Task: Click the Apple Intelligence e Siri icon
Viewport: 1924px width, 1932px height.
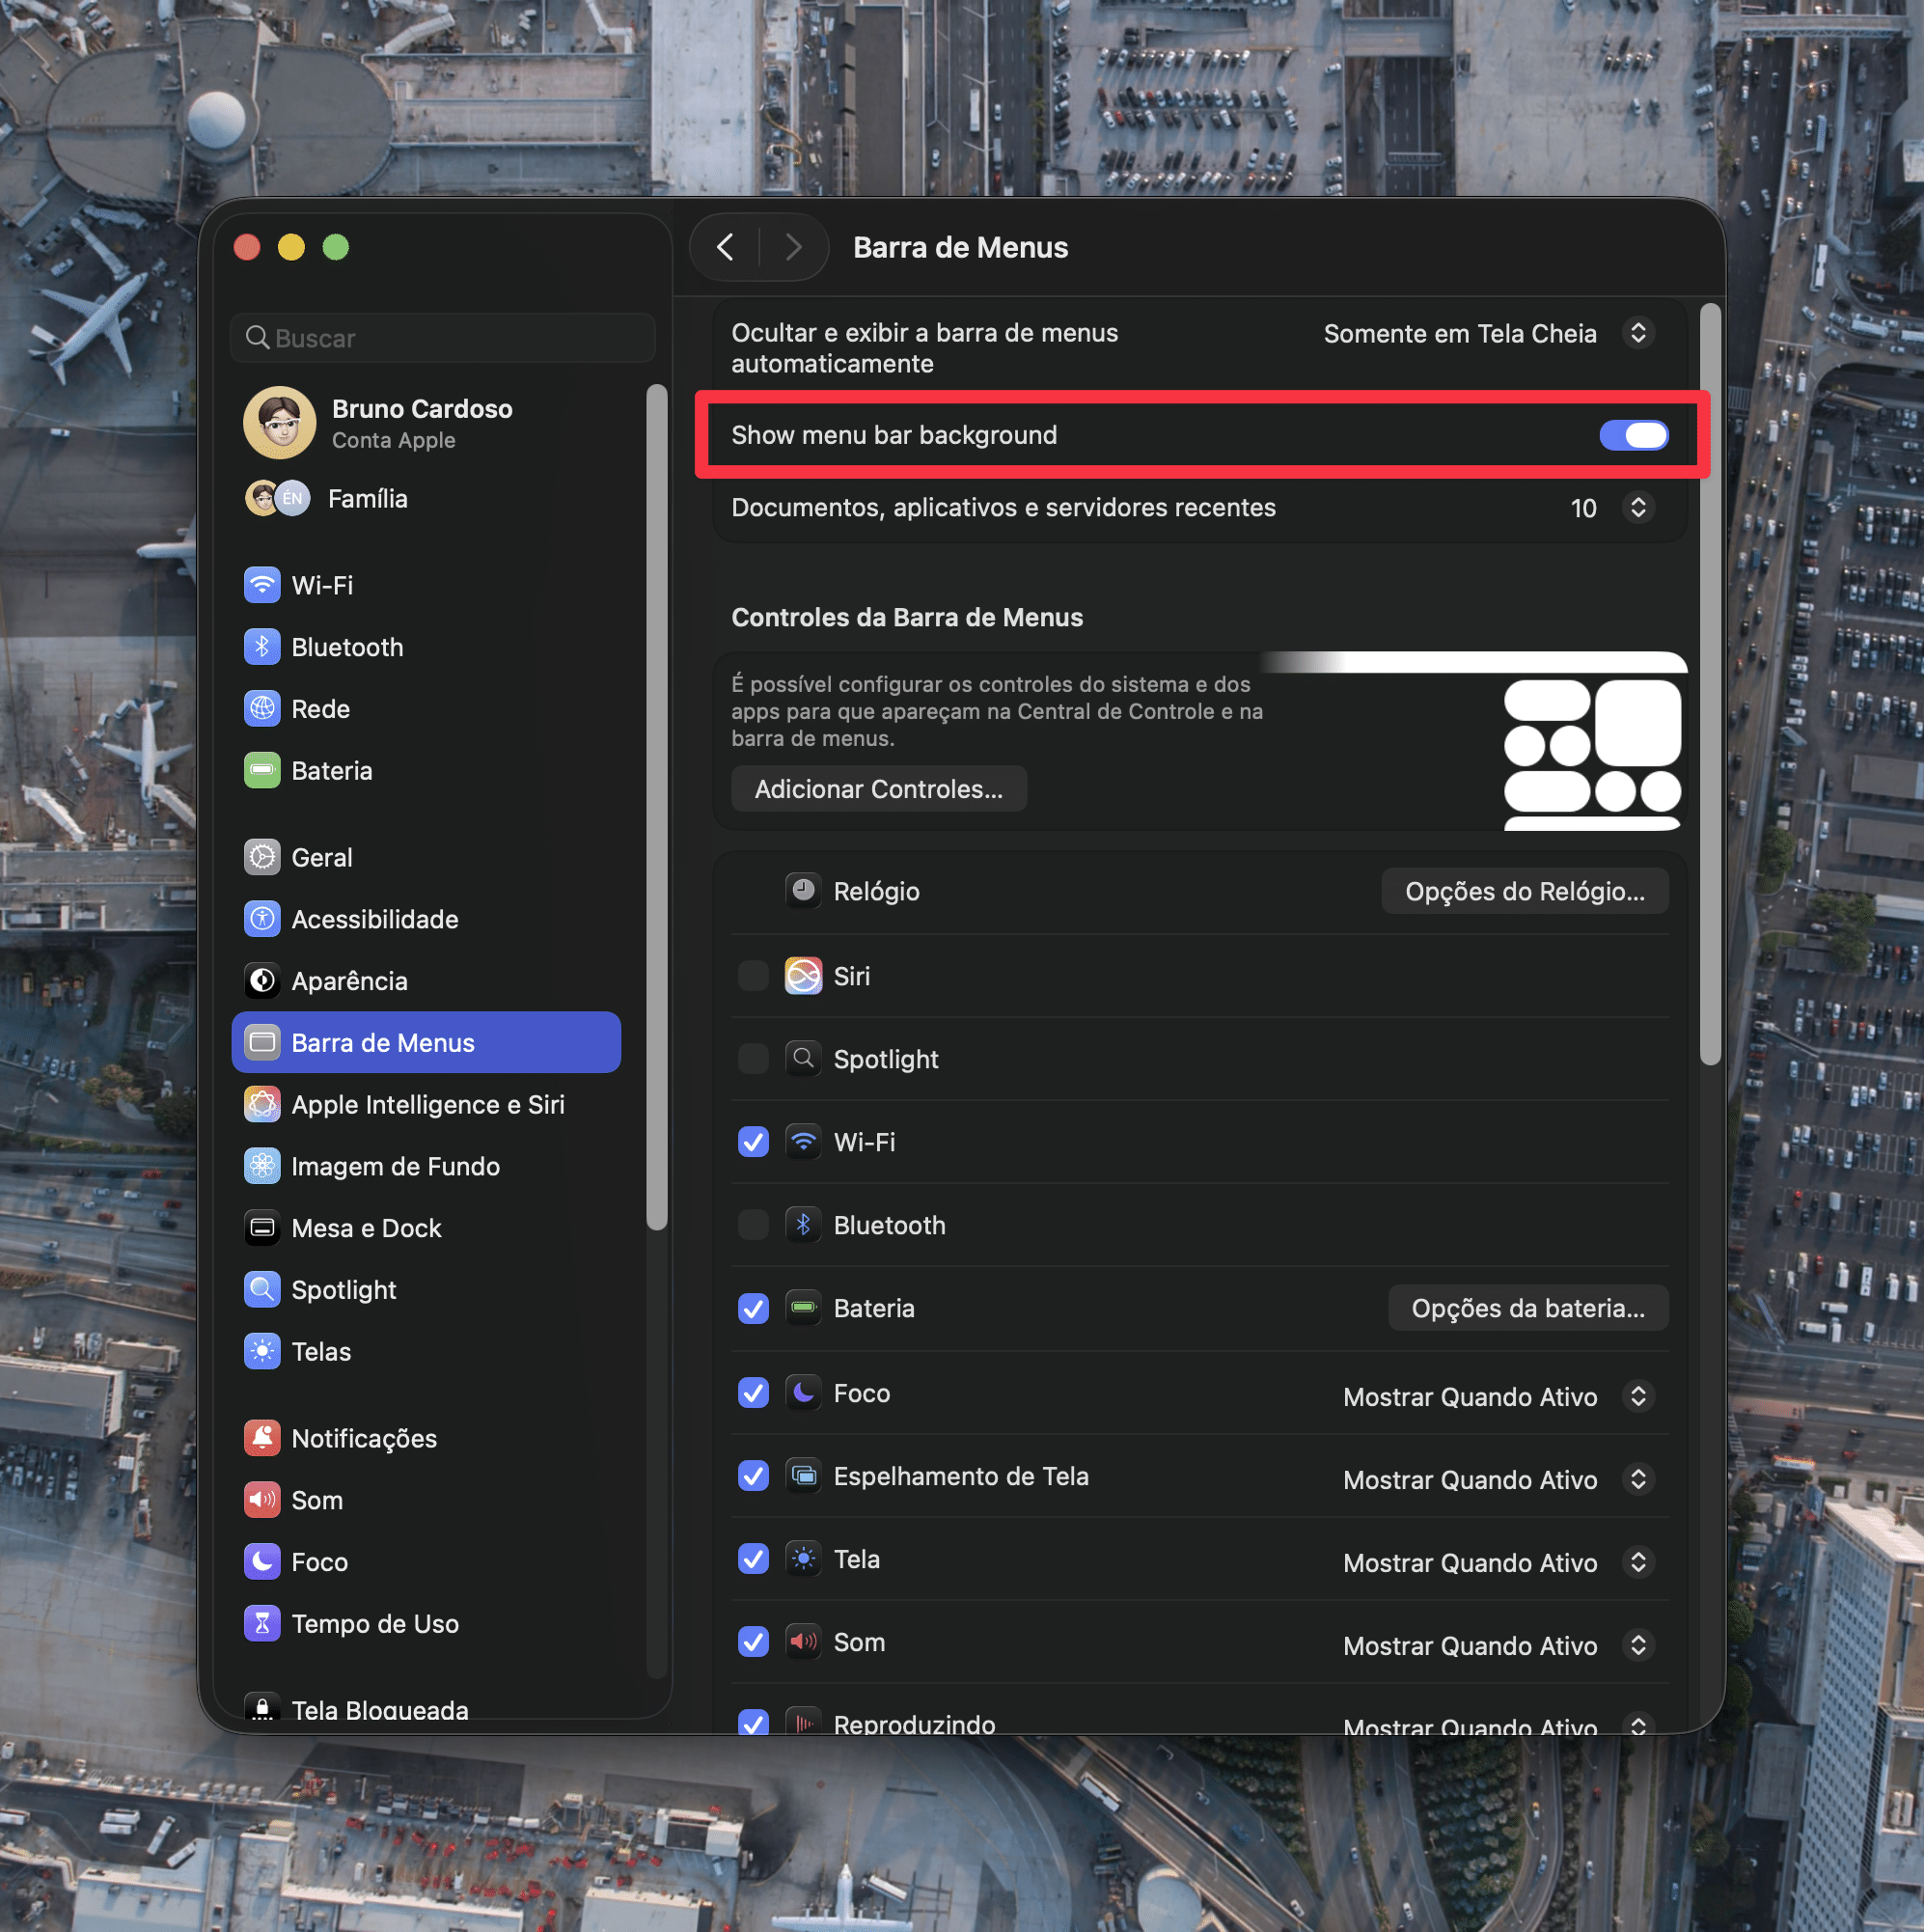Action: pyautogui.click(x=262, y=1105)
